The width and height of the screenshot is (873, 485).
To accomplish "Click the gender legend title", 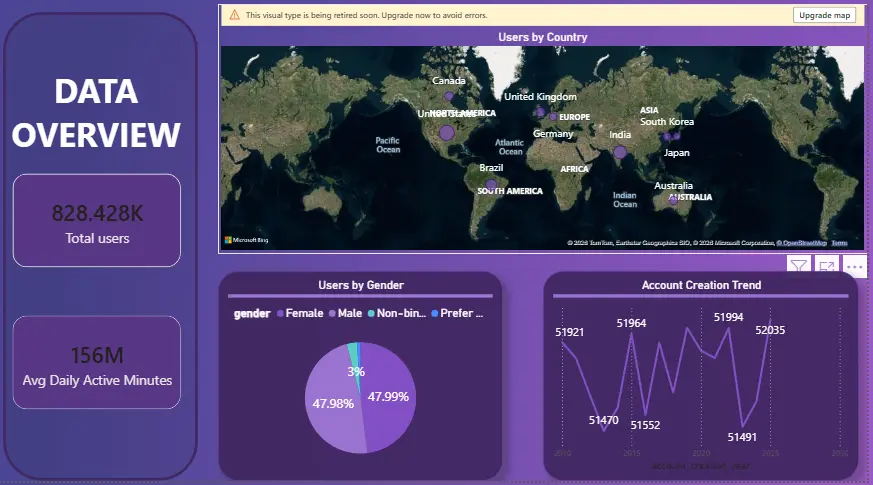I will (x=252, y=313).
